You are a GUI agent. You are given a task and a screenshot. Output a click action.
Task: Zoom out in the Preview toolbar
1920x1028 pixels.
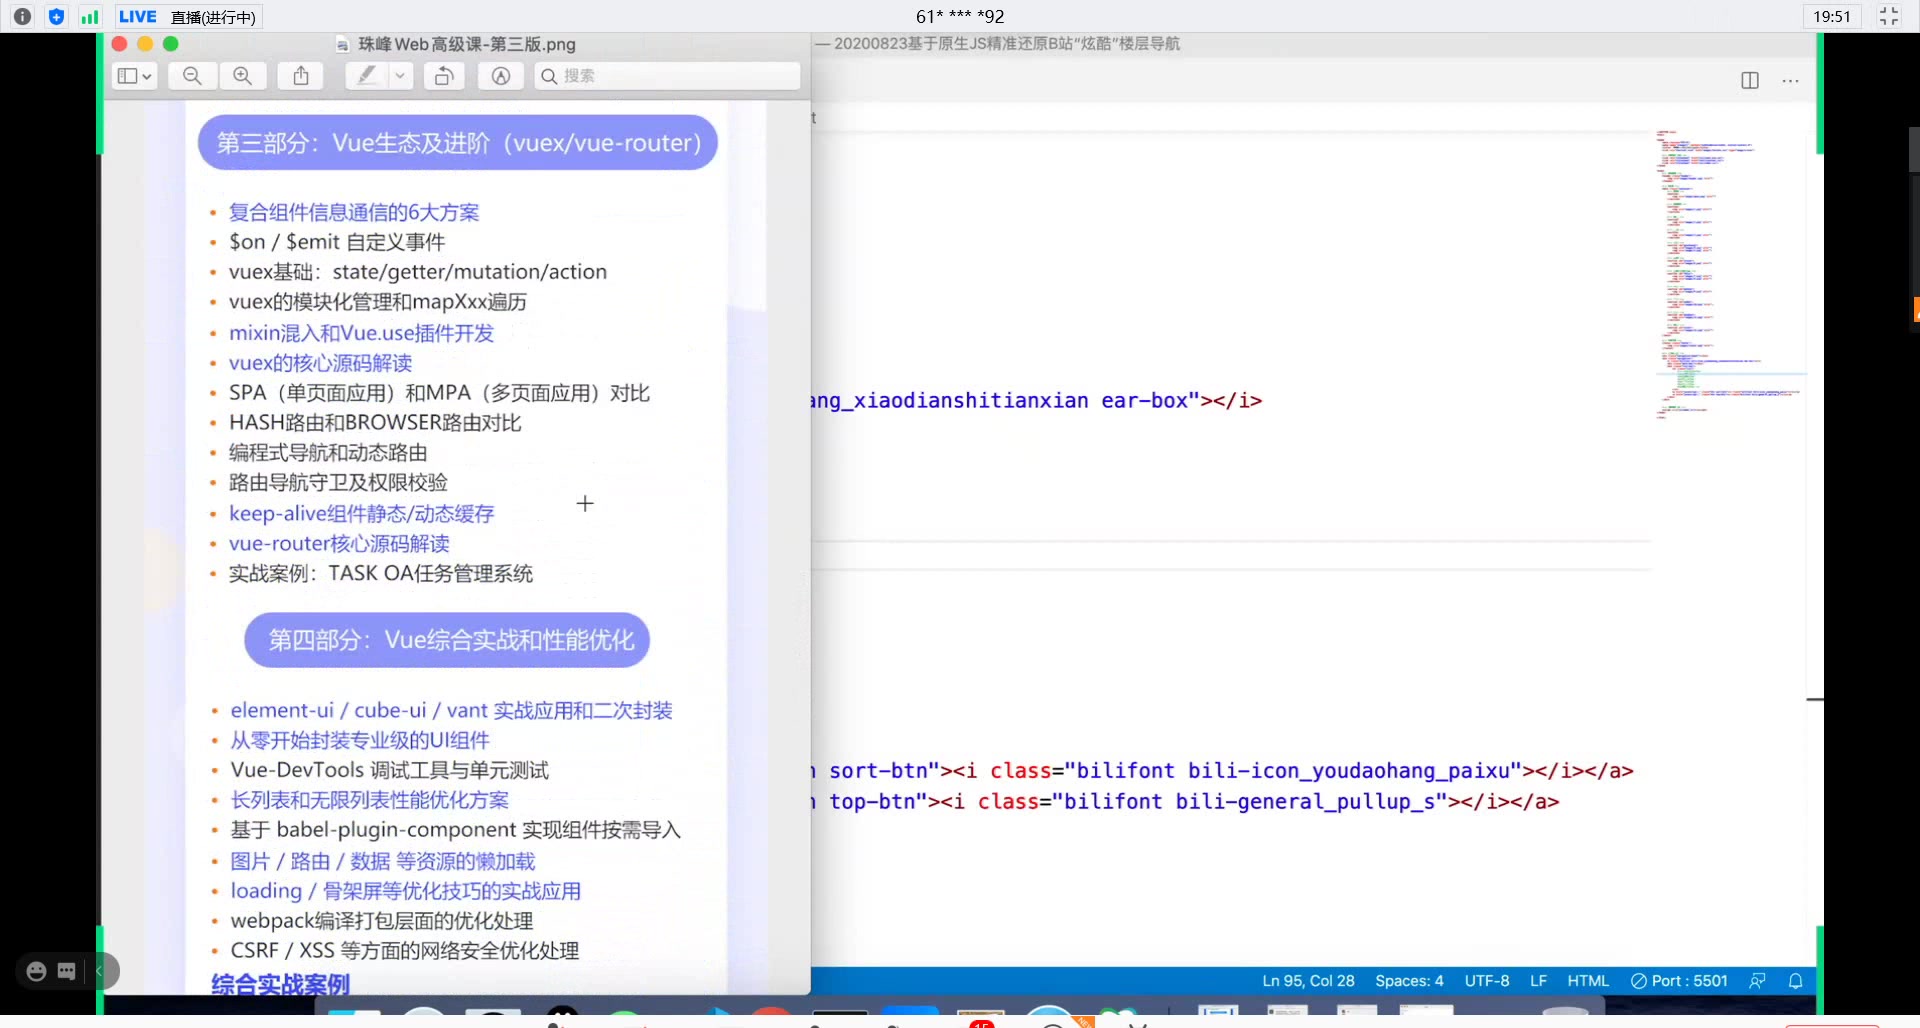pyautogui.click(x=192, y=76)
